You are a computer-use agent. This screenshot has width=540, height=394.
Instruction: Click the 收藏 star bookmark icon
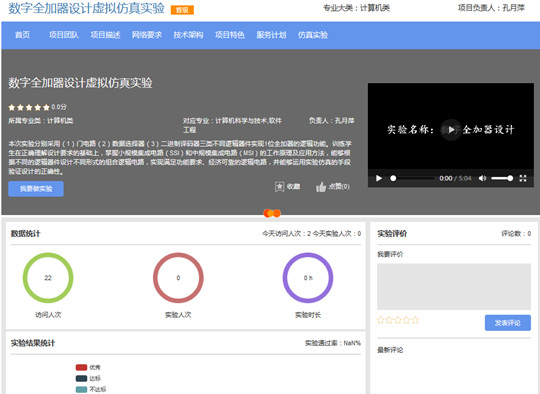(x=279, y=187)
